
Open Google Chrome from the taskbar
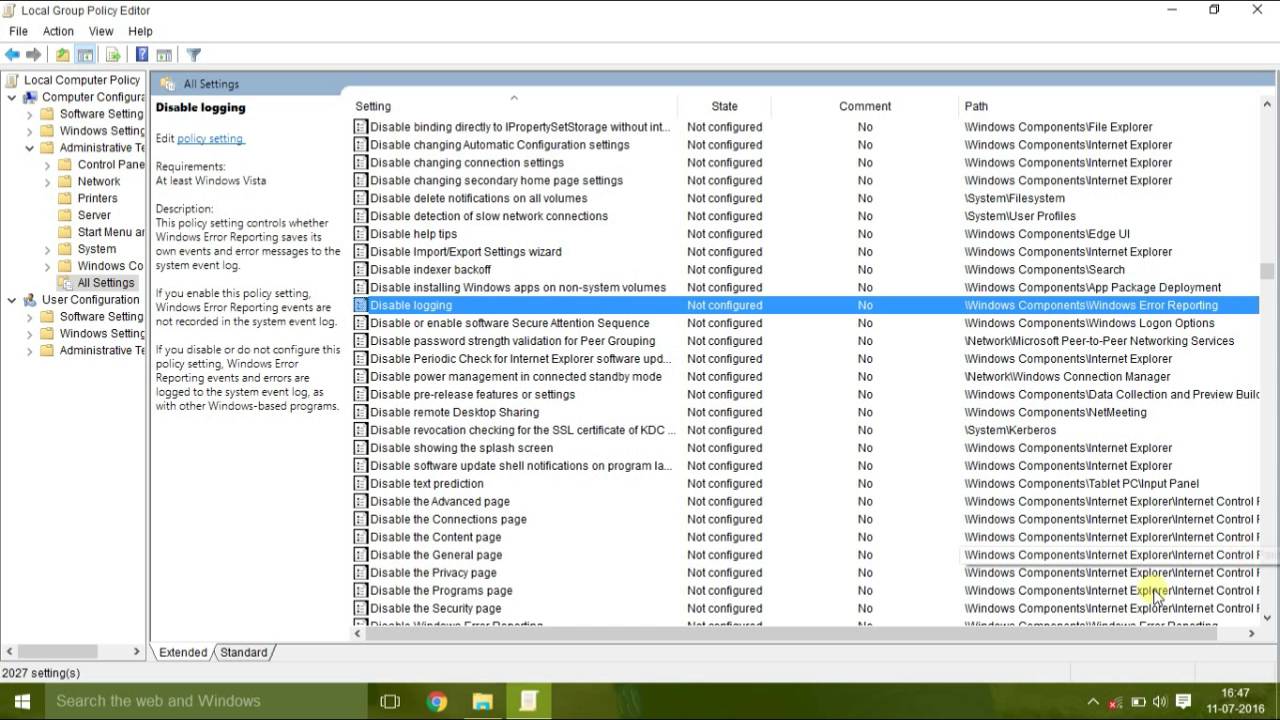[436, 701]
